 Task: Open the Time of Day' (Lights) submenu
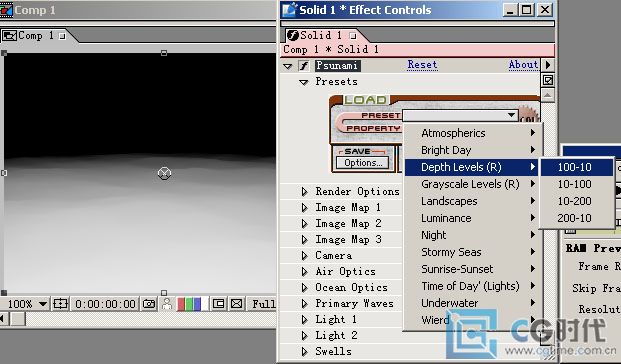(x=471, y=286)
